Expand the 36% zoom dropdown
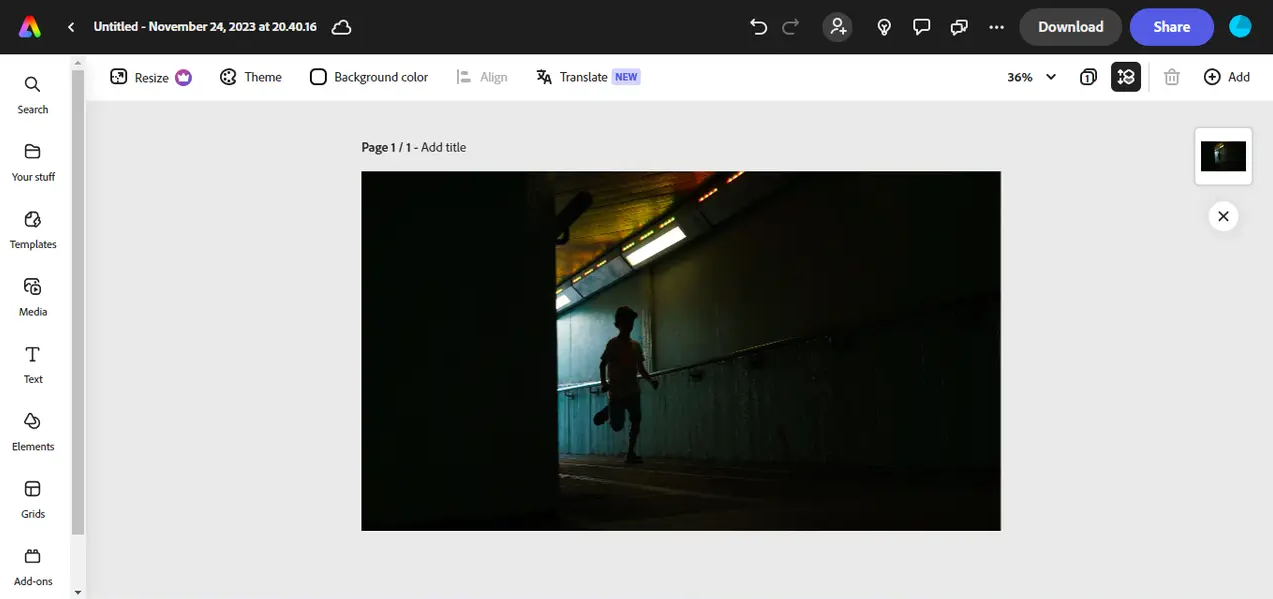This screenshot has width=1273, height=599. click(x=1032, y=77)
